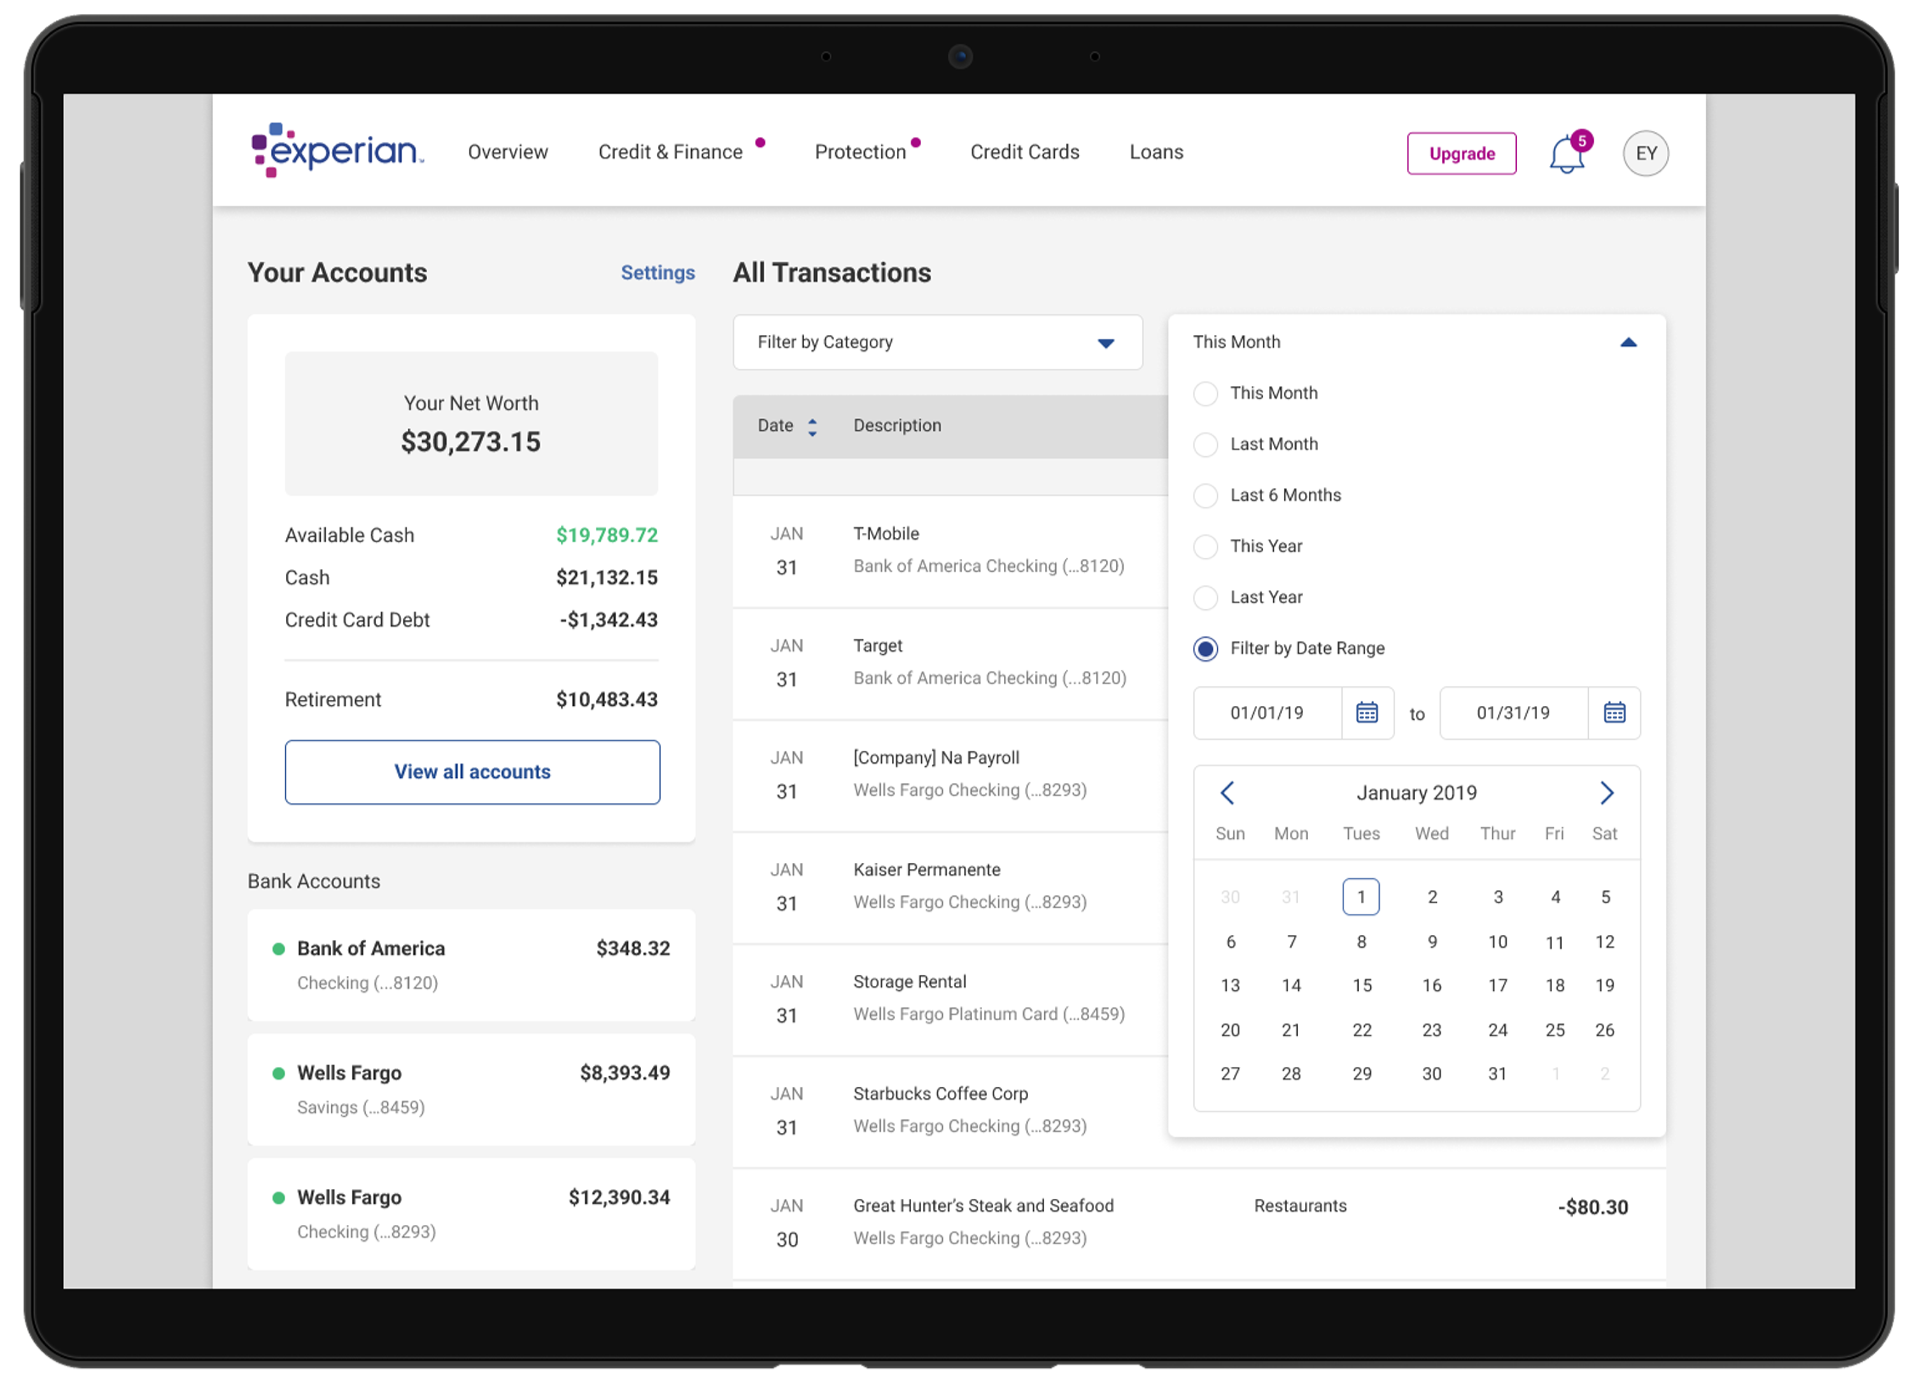Click the Retirement value $10,483.43
This screenshot has width=1920, height=1395.
[x=607, y=700]
